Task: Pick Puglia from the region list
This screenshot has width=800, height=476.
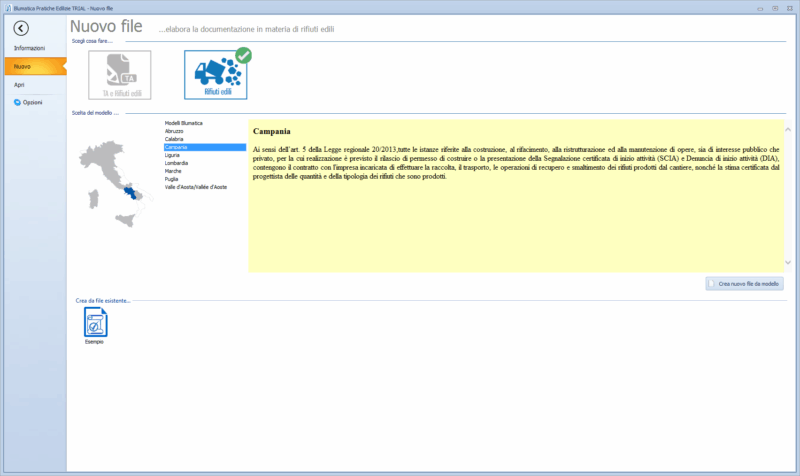Action: tap(172, 179)
